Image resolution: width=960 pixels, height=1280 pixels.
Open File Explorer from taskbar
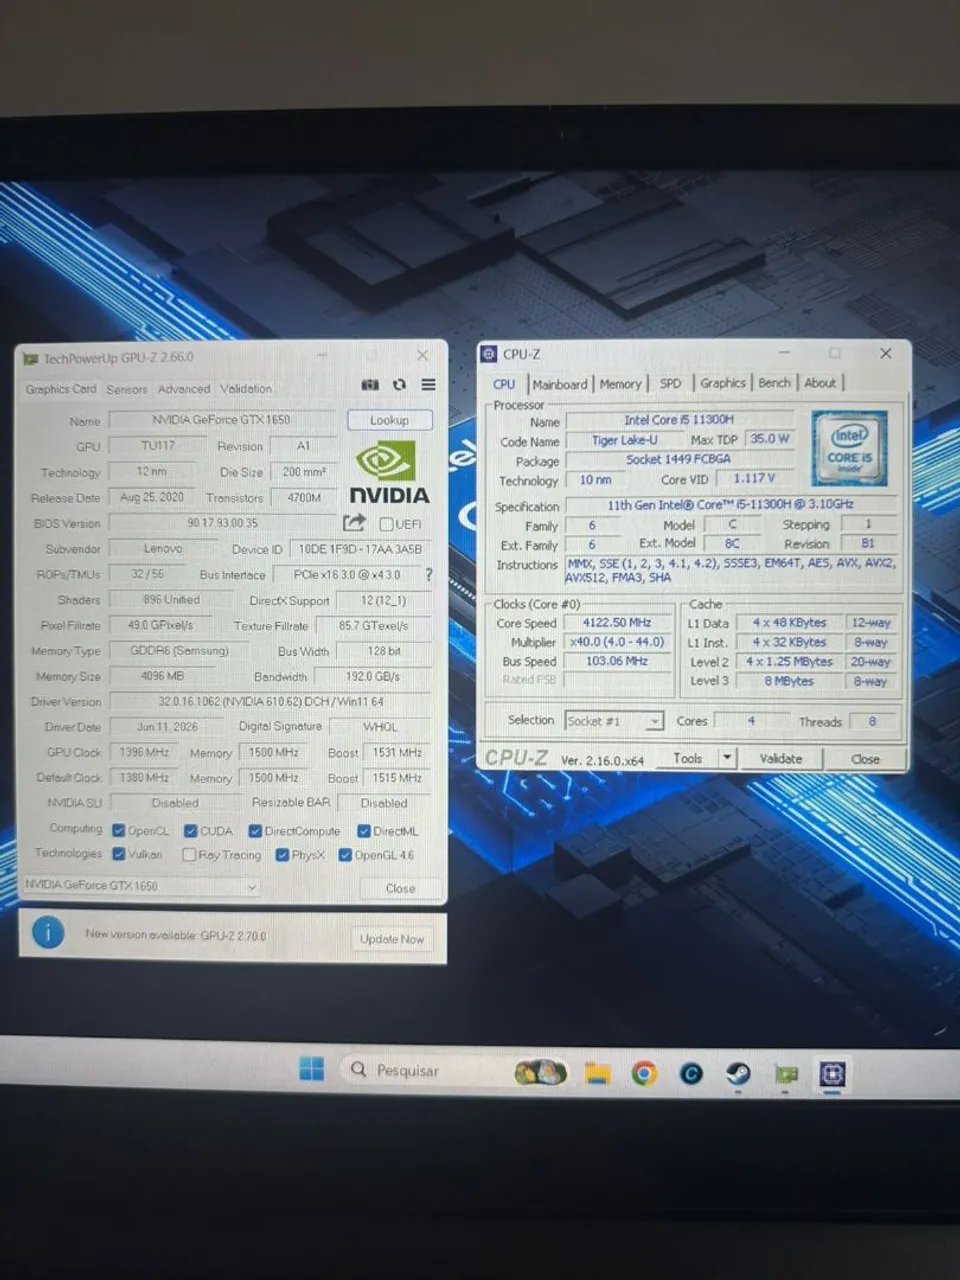597,1073
